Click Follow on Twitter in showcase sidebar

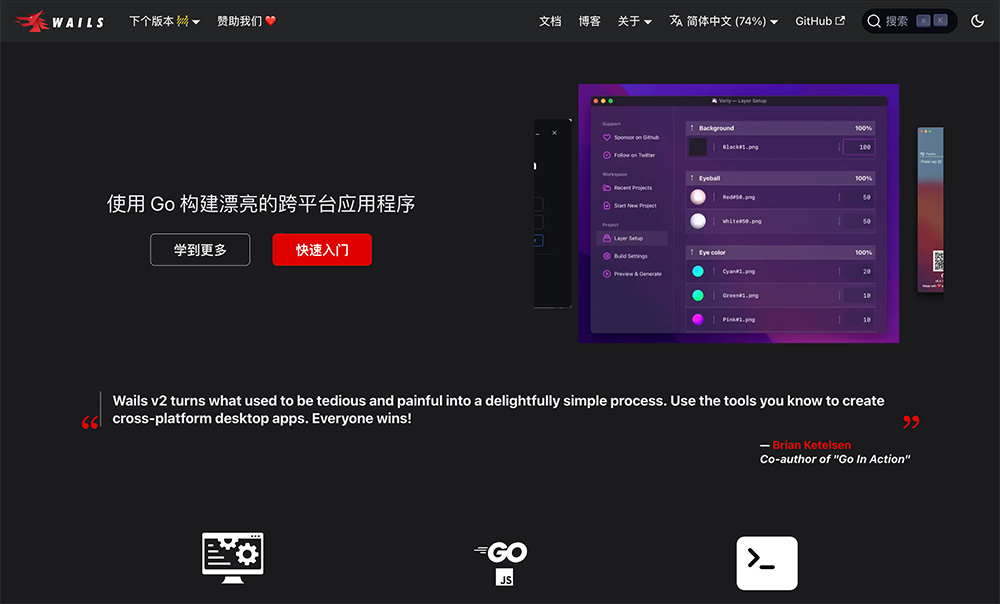coord(629,155)
